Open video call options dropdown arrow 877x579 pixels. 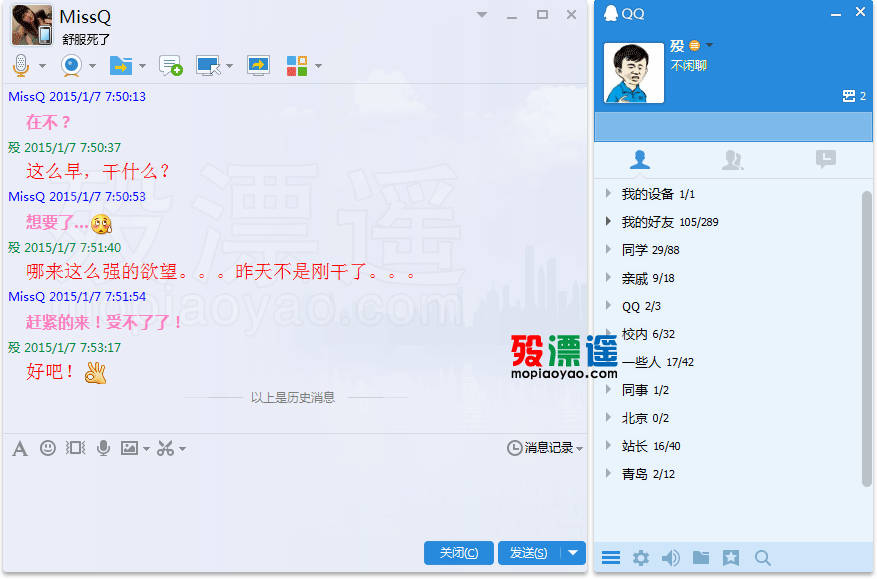coord(92,66)
